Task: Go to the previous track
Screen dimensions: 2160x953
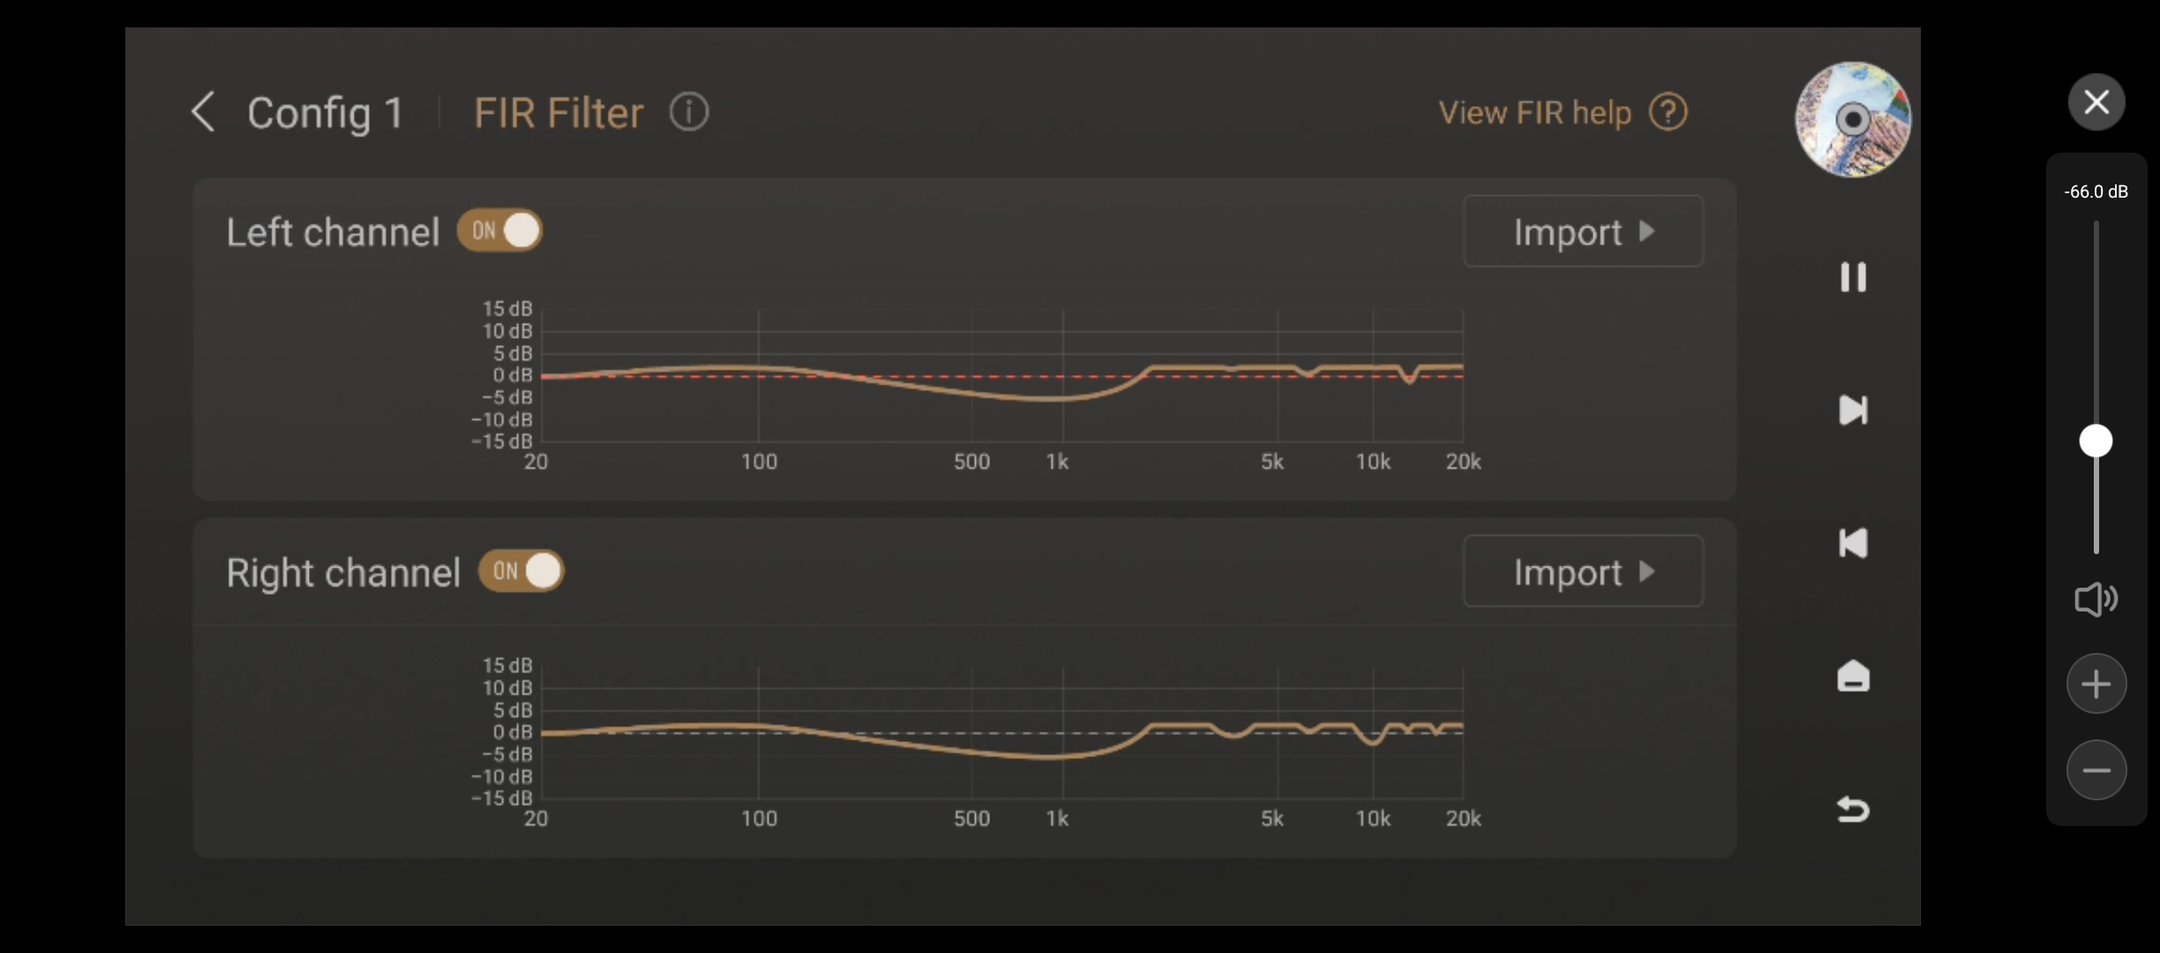Action: [x=1853, y=543]
